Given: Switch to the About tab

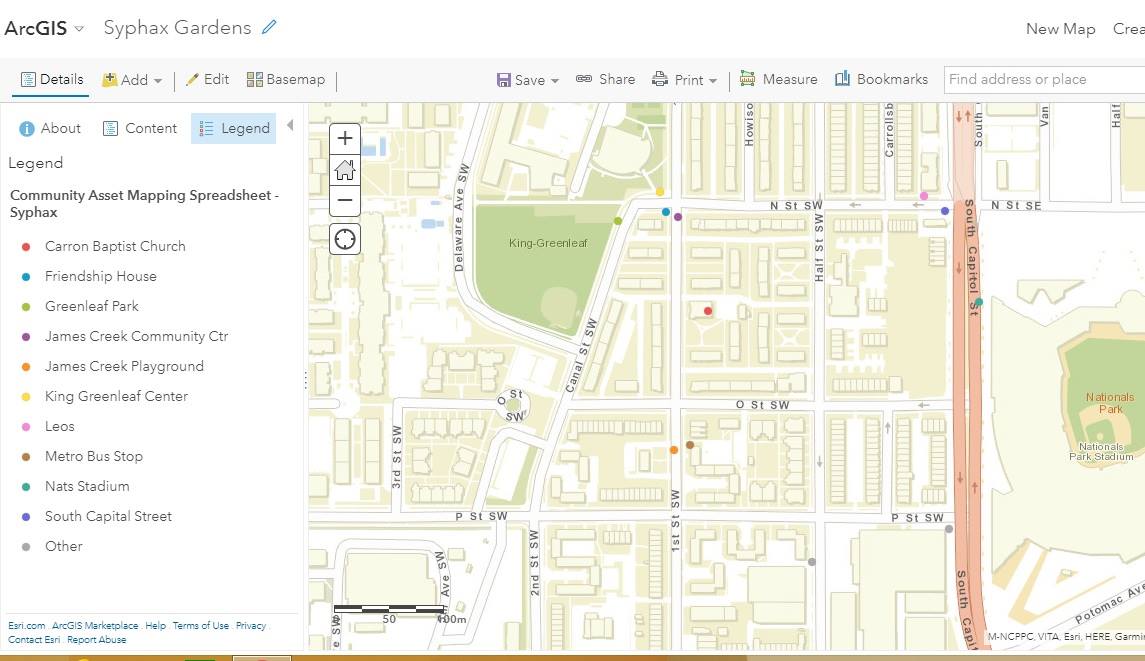Looking at the screenshot, I should pos(50,129).
